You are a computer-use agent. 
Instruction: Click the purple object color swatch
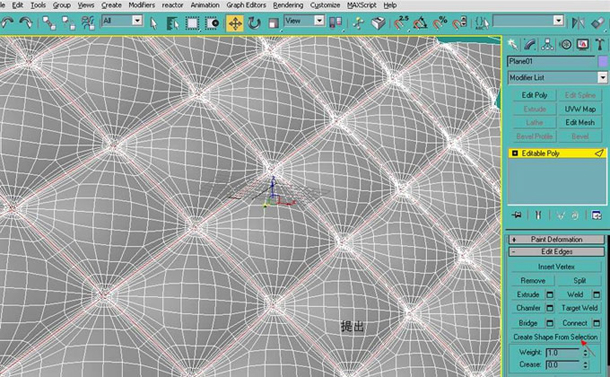click(603, 61)
